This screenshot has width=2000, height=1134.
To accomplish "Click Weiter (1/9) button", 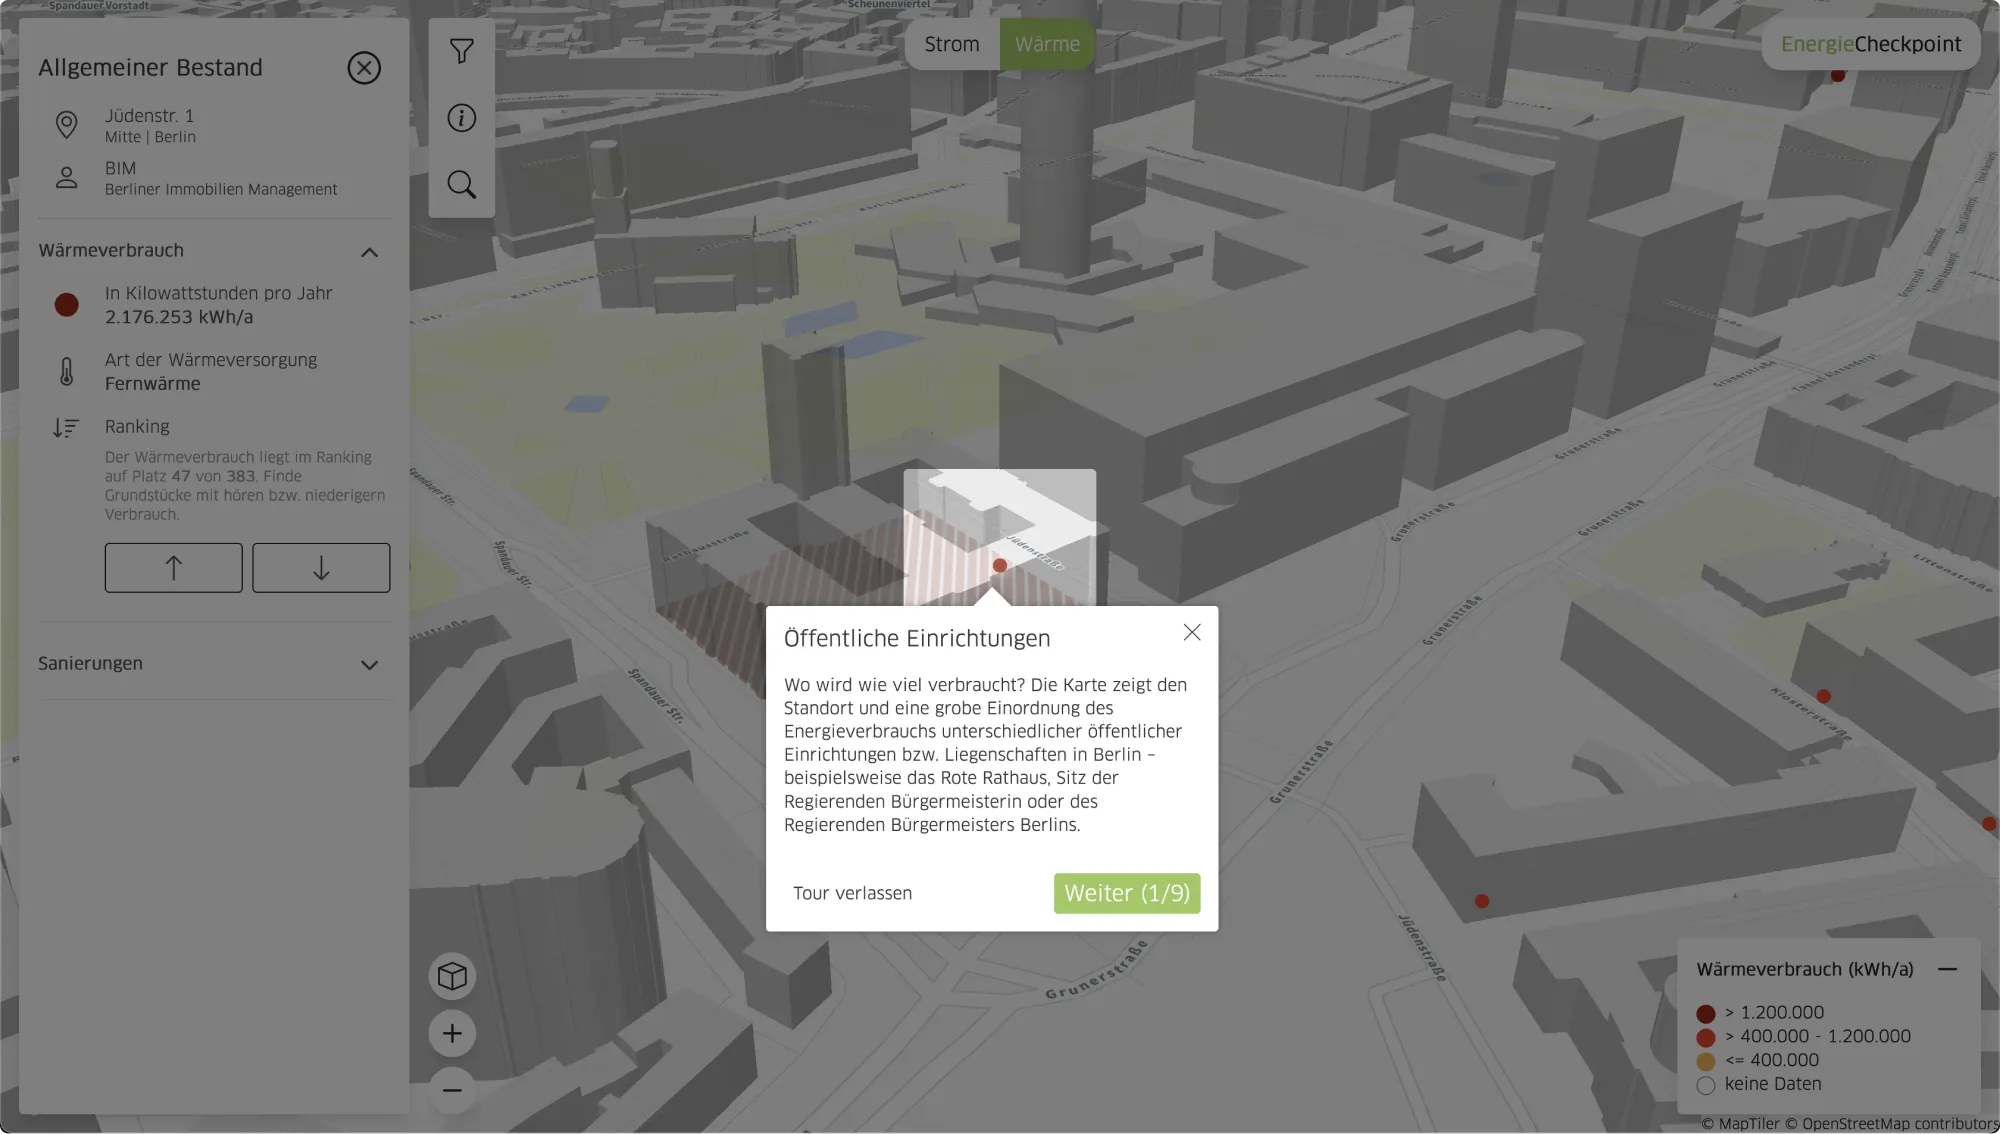I will (x=1127, y=893).
